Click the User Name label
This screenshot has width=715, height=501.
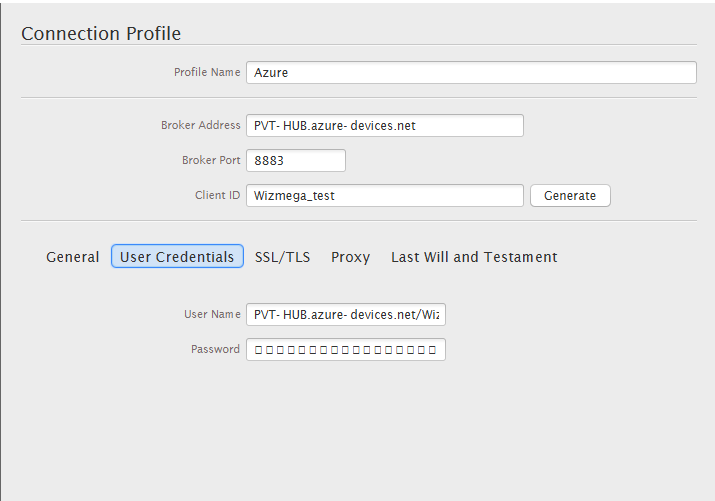(x=212, y=314)
